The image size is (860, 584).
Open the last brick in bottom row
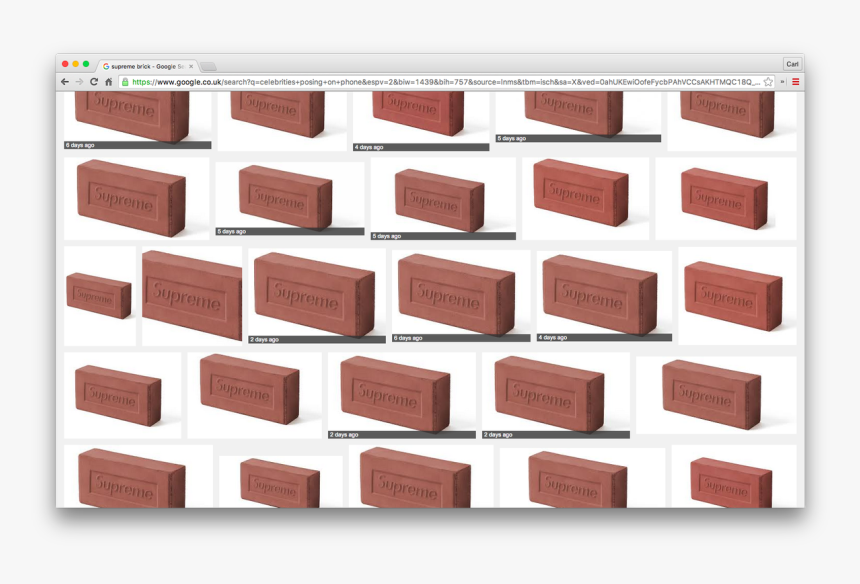tap(734, 476)
